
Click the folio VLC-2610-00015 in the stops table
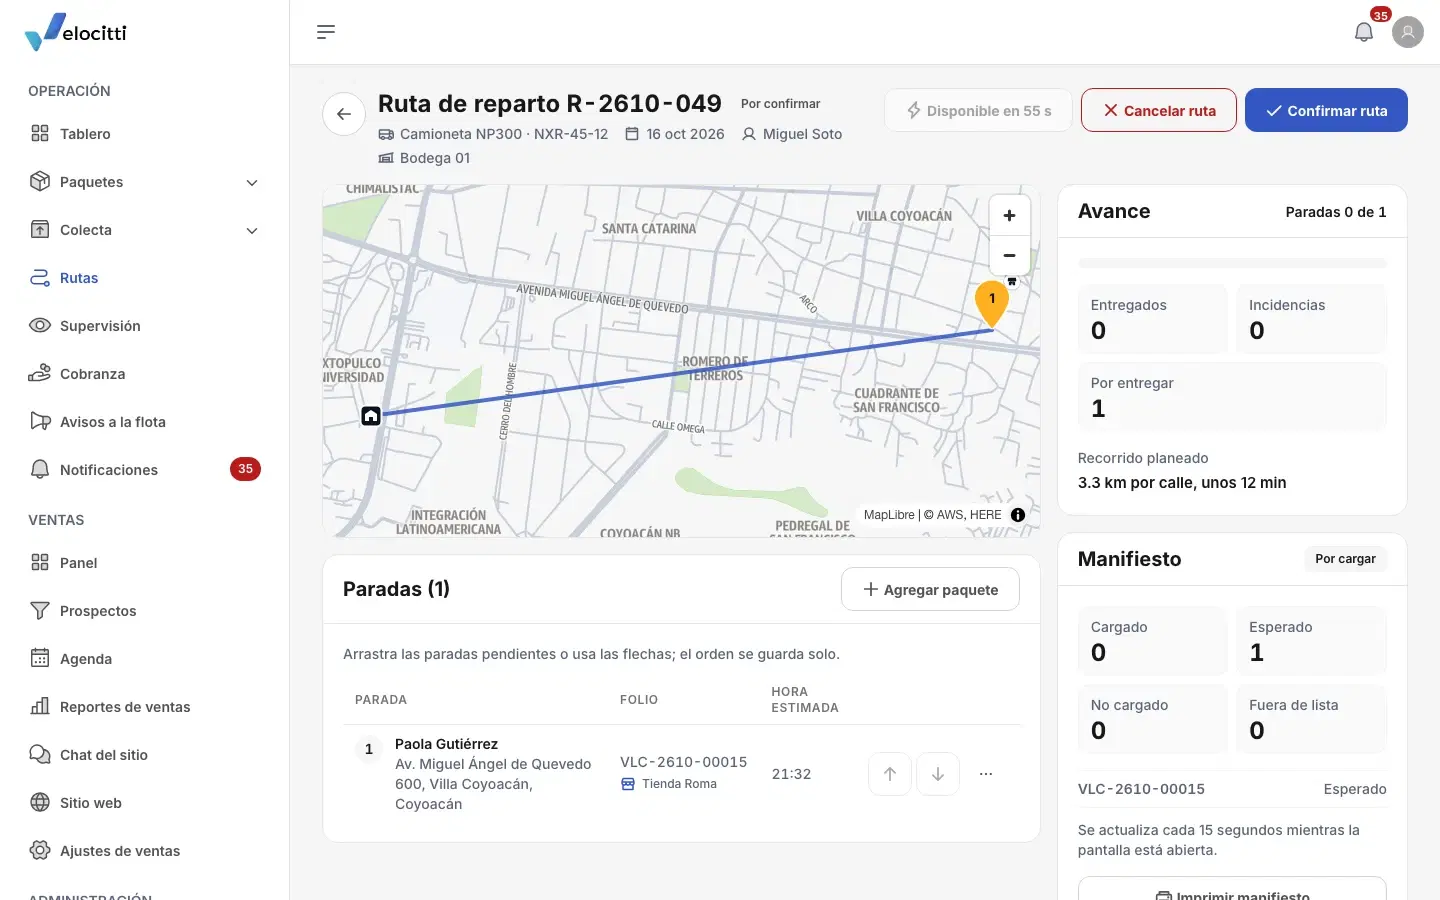(684, 762)
